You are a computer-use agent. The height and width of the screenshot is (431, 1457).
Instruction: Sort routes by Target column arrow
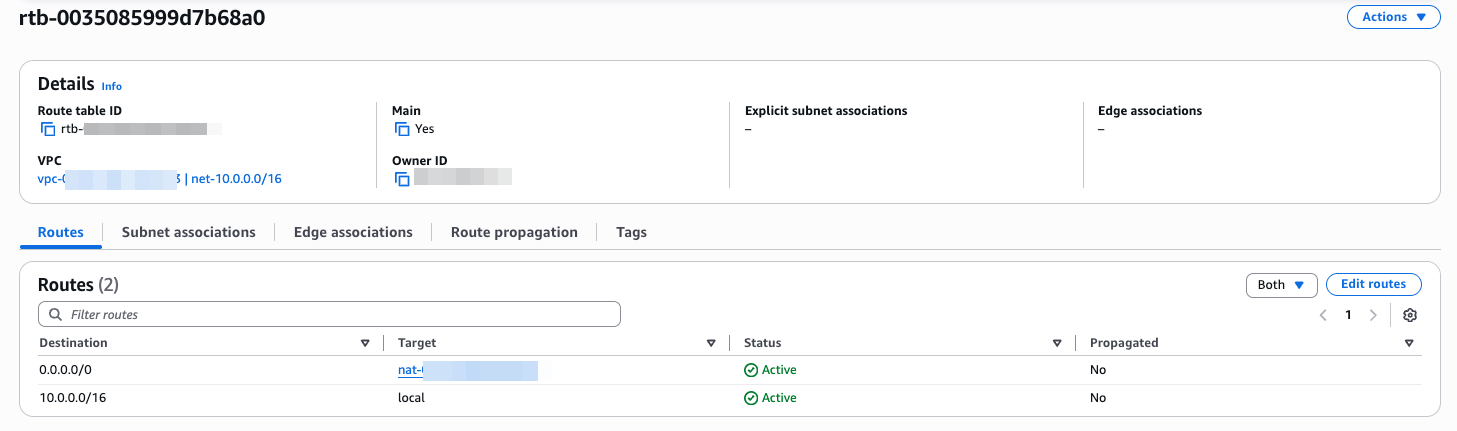point(711,343)
